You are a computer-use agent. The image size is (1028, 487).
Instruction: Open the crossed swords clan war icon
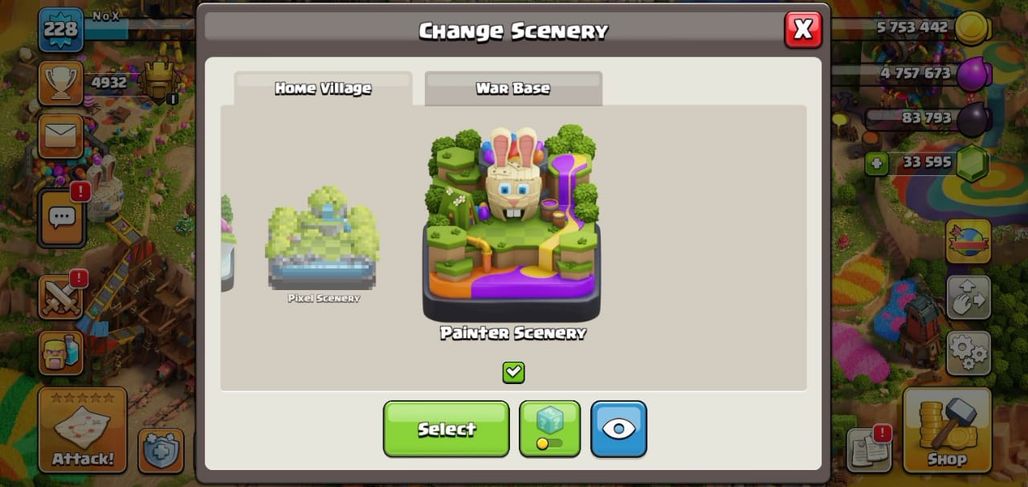click(x=60, y=297)
